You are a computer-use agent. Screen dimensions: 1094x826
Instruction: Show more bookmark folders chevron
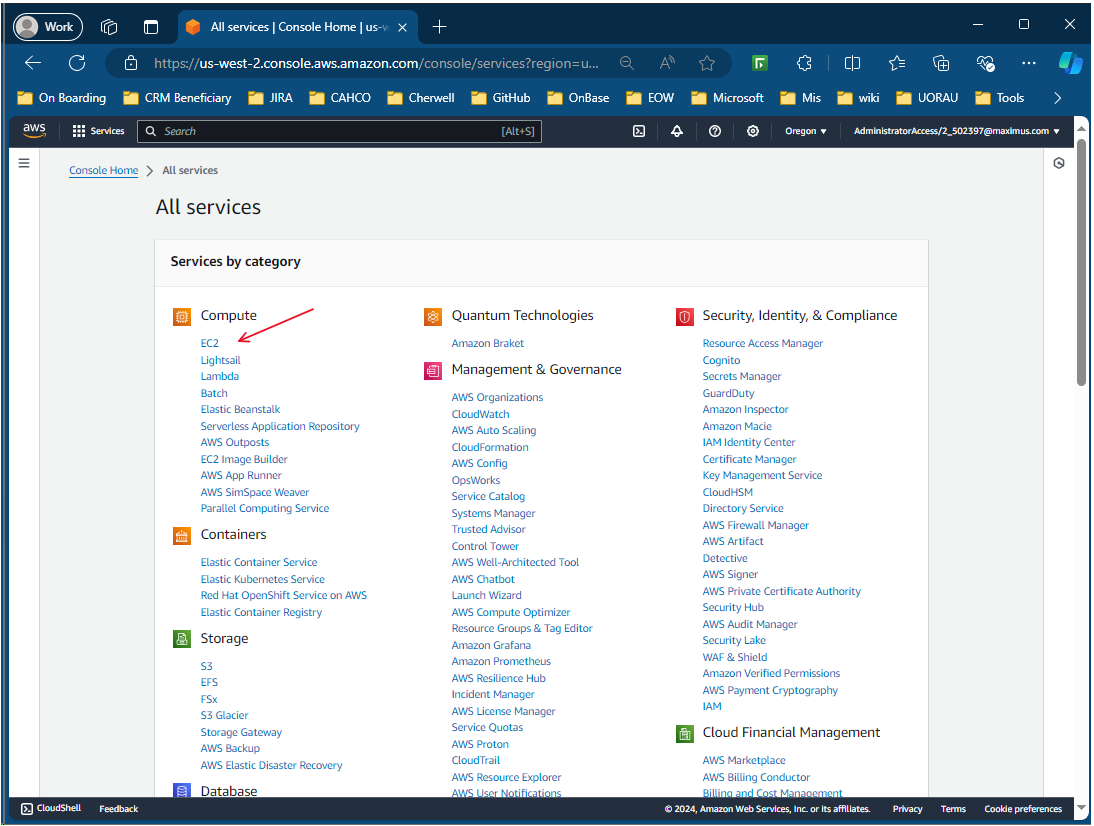(x=1058, y=98)
